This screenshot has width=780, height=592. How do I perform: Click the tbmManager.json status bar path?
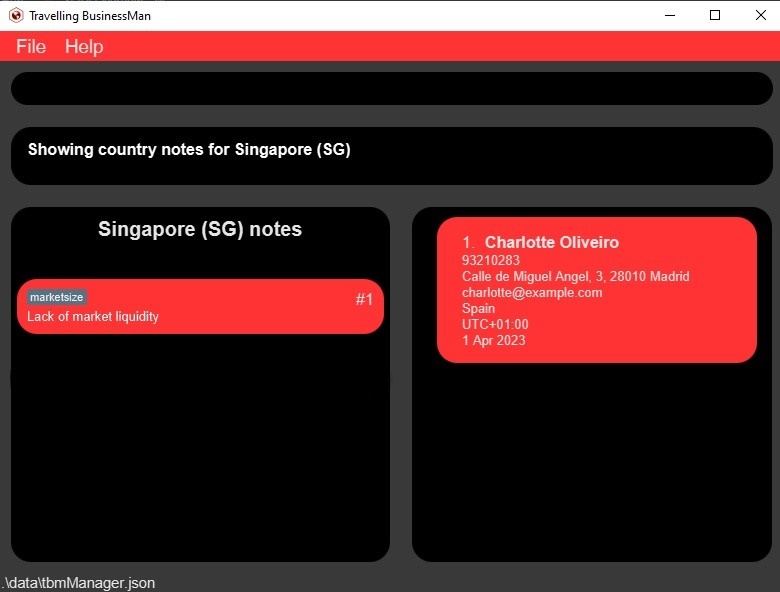point(79,583)
